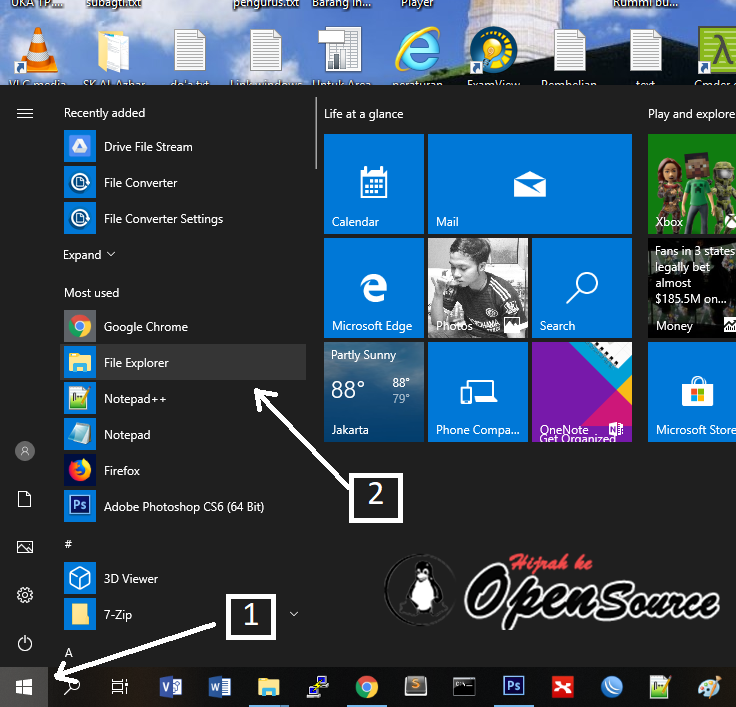Open Pictures from Start sidebar
This screenshot has width=736, height=707.
pyautogui.click(x=25, y=547)
